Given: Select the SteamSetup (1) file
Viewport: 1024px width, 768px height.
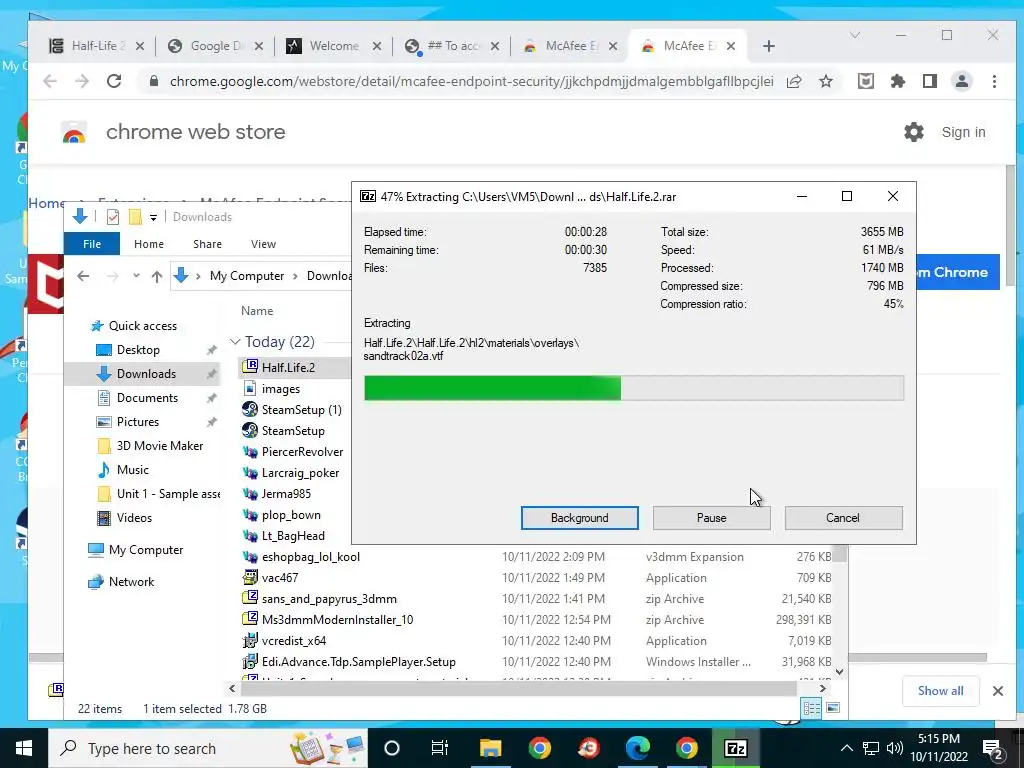Looking at the screenshot, I should (x=301, y=409).
